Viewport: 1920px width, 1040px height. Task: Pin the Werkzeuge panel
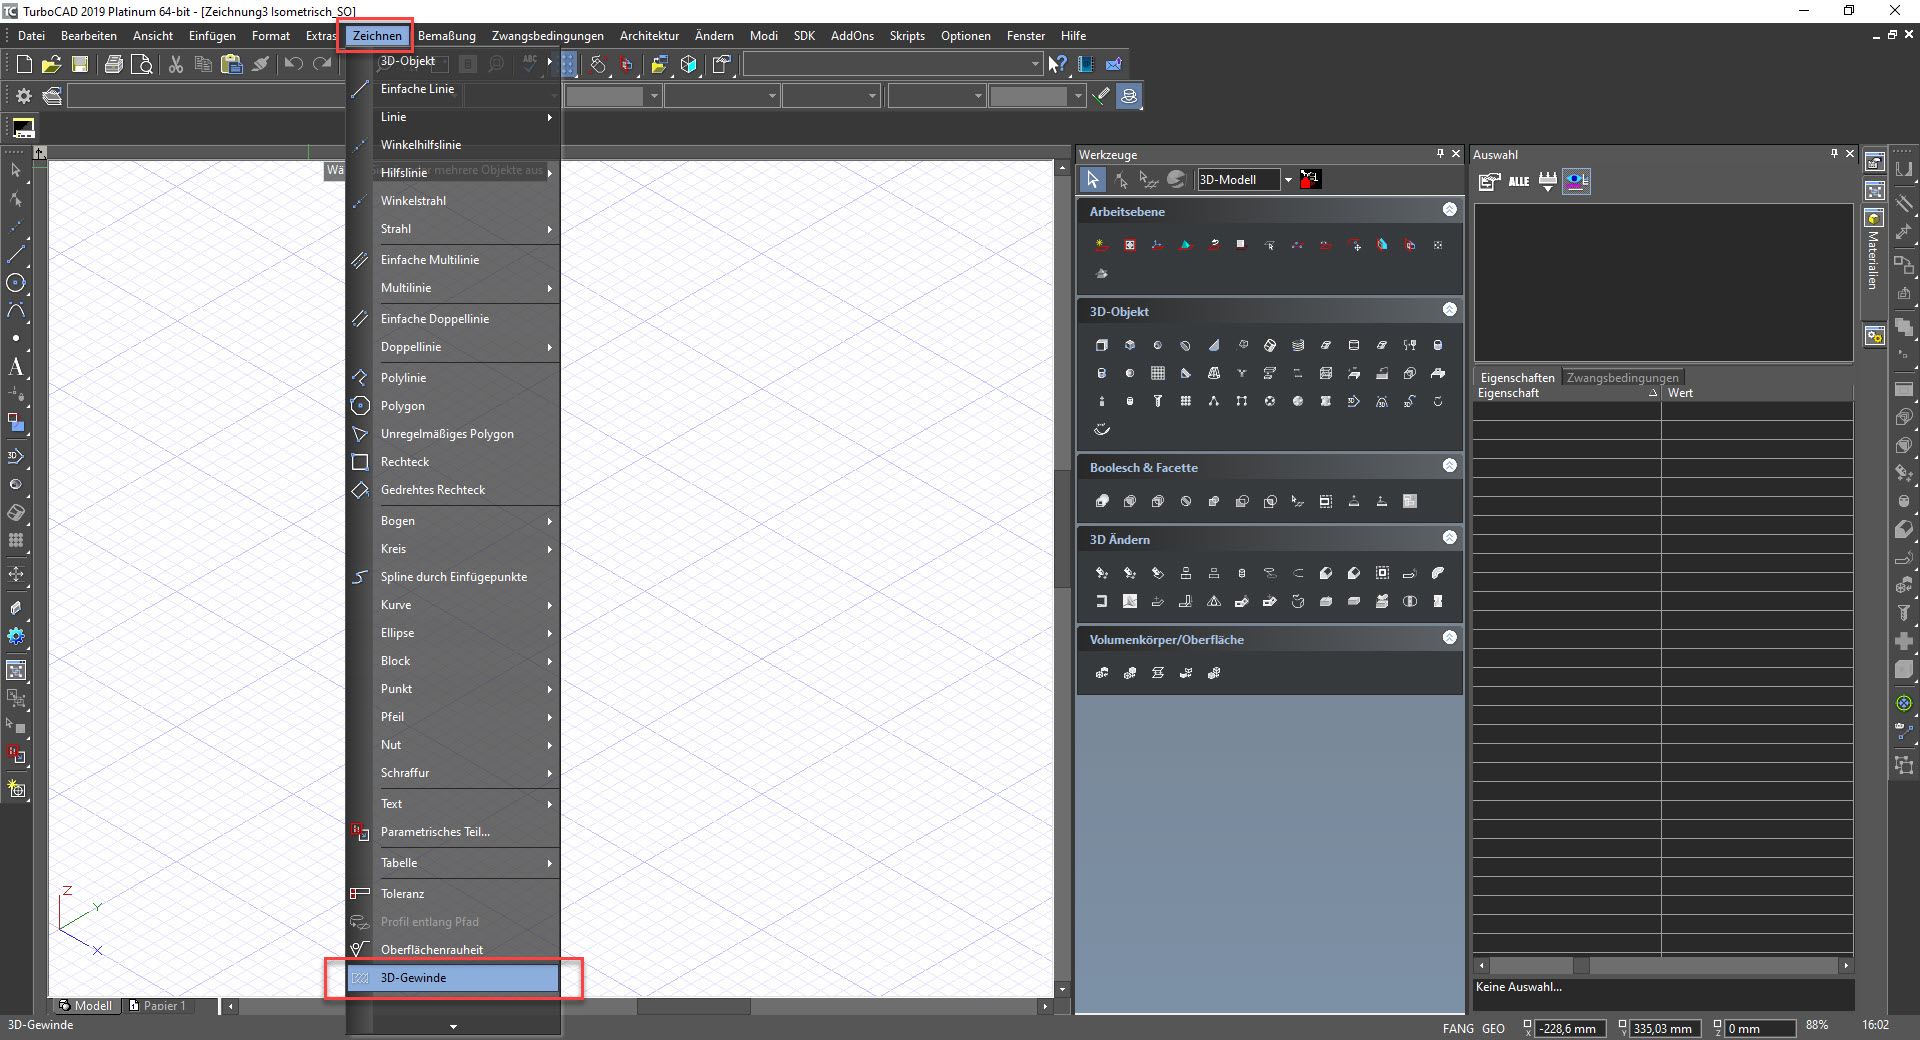click(x=1440, y=154)
